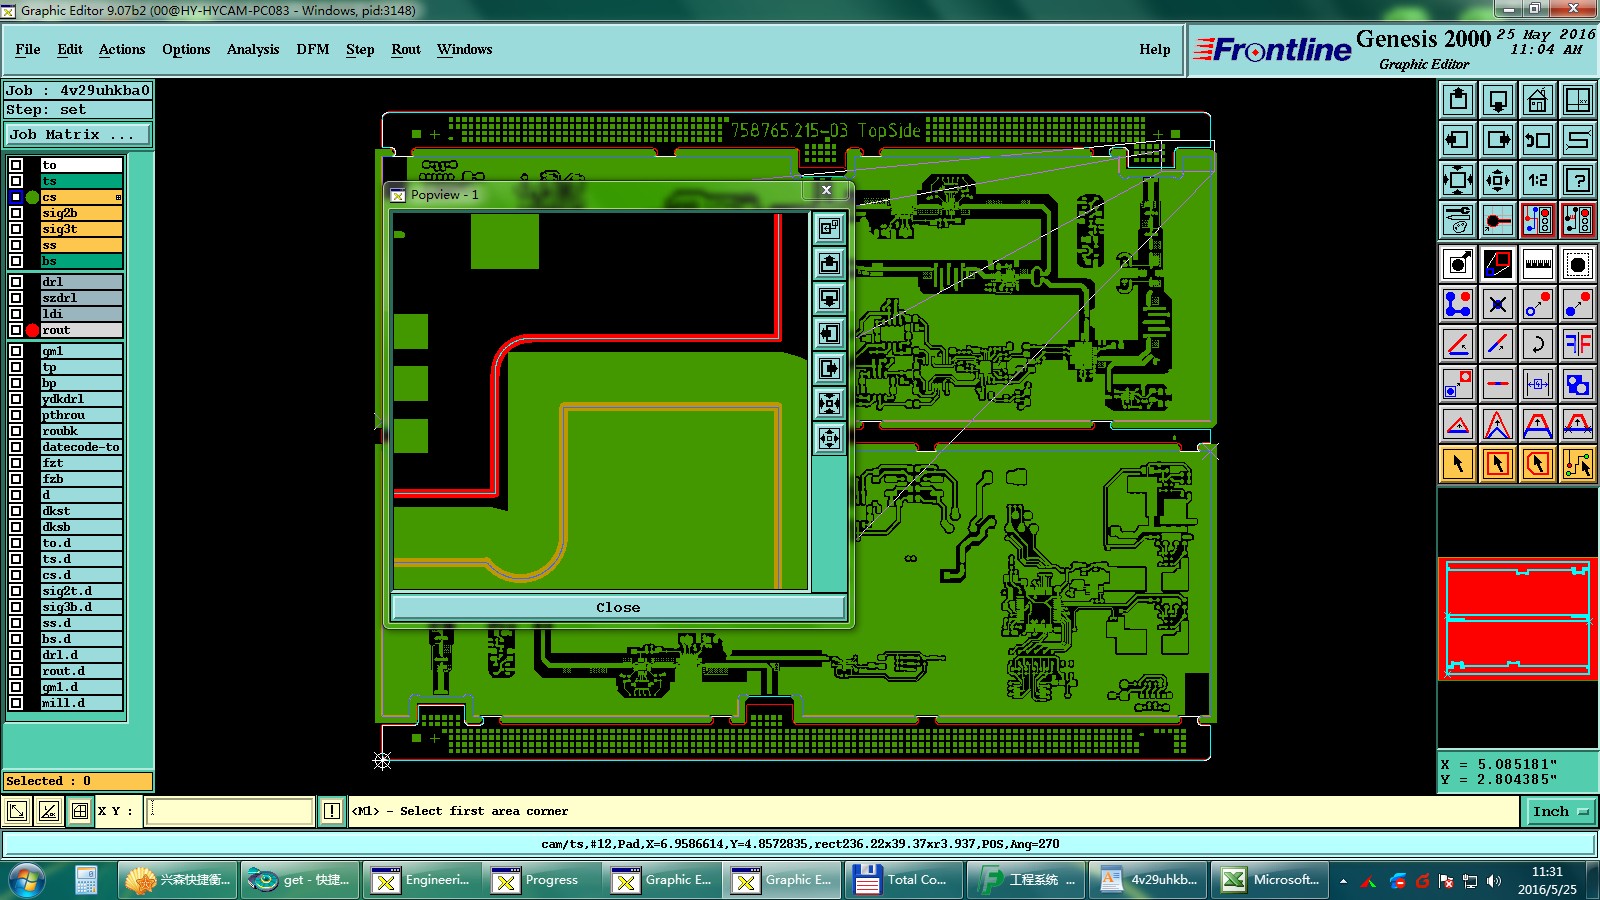Screen dimensions: 1600x900
Task: Click the Home view icon
Action: coord(1538,100)
